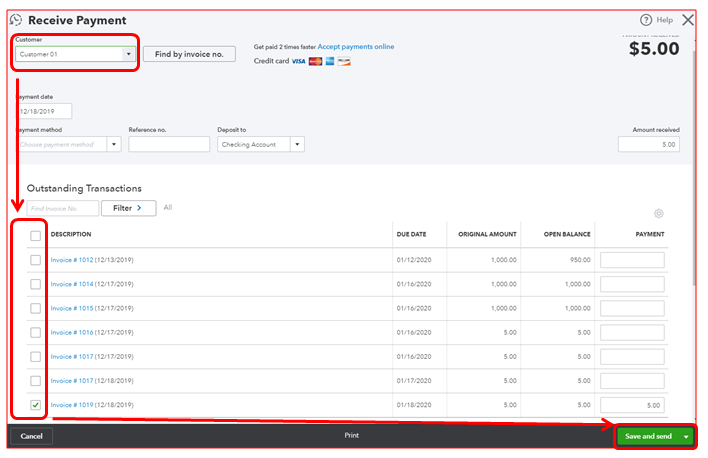This screenshot has height=458, width=708.
Task: Click payment field showing 5.00 for Invoice 1019
Action: coord(632,405)
